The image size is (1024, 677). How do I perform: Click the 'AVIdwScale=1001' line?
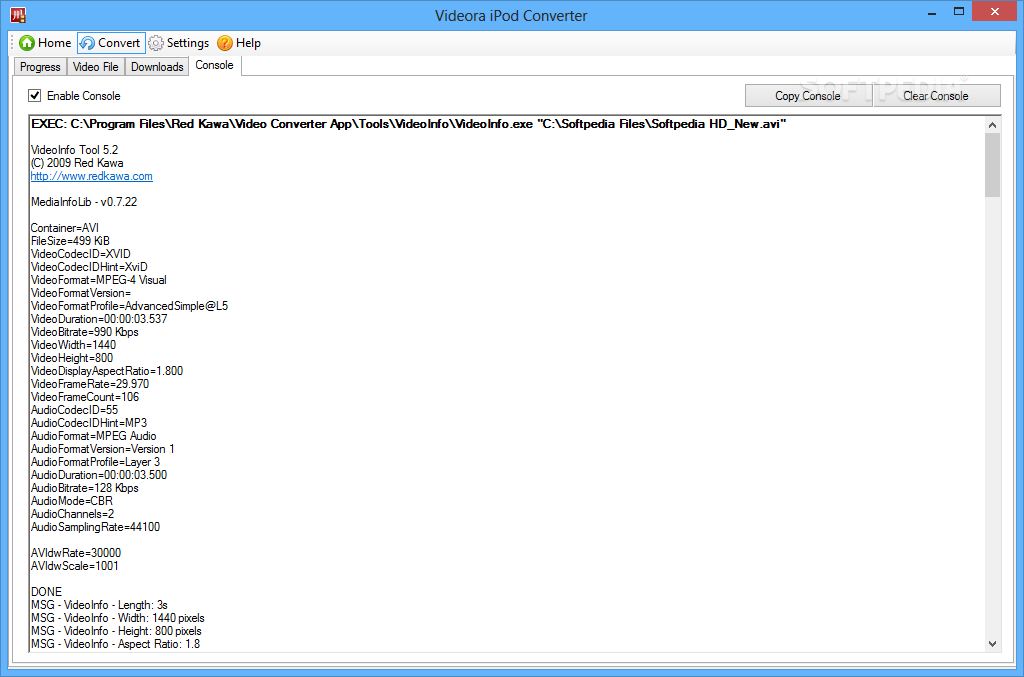(x=74, y=566)
